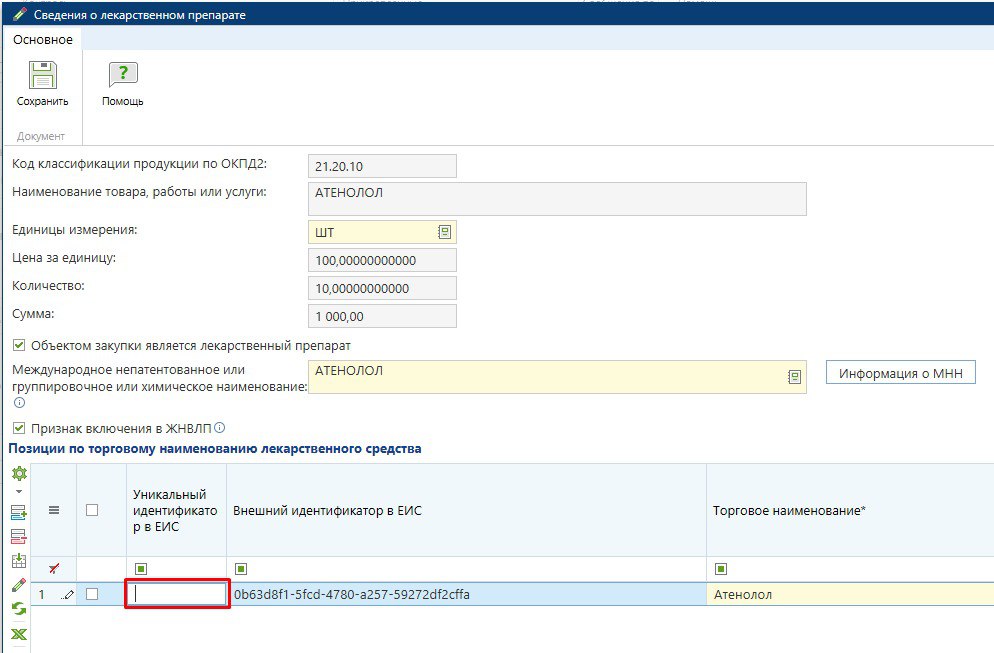994x653 pixels.
Task: Refresh the table with the green arrows icon
Action: tap(18, 609)
